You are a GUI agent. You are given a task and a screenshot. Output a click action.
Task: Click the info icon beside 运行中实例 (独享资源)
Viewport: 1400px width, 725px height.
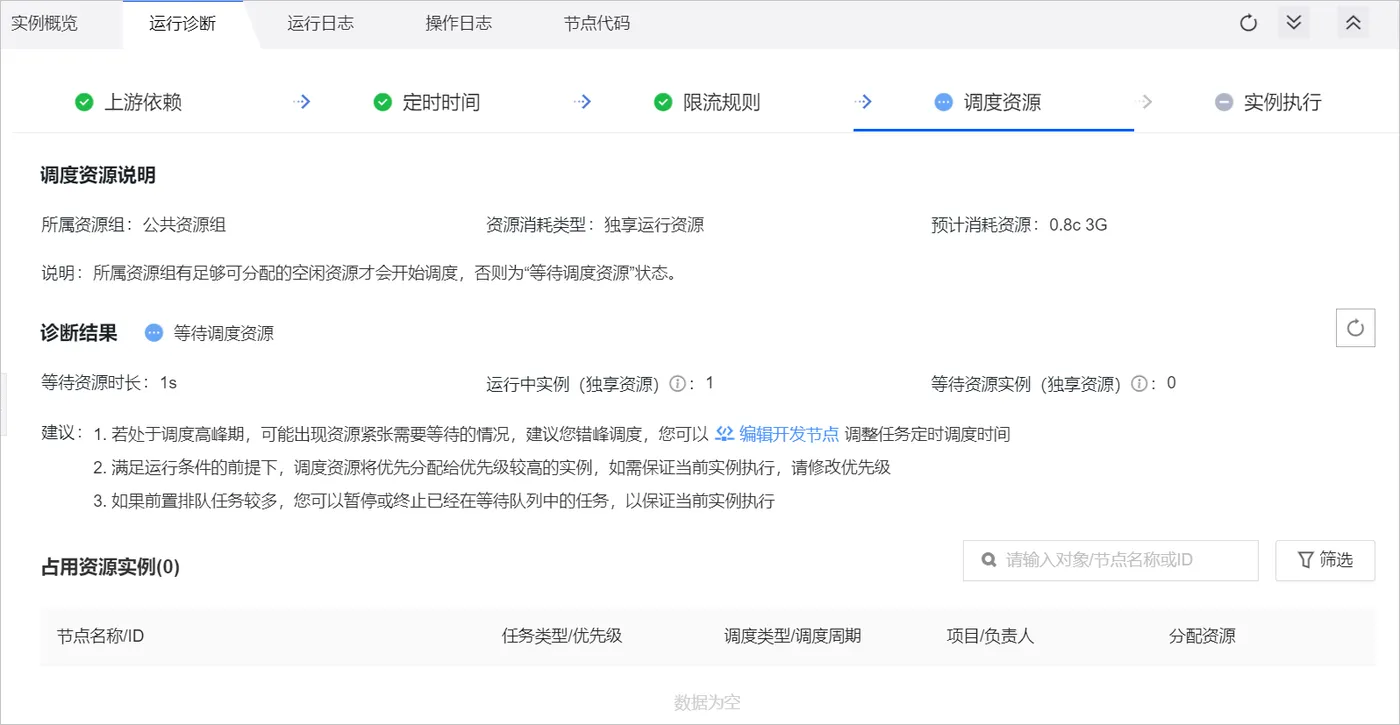click(677, 384)
